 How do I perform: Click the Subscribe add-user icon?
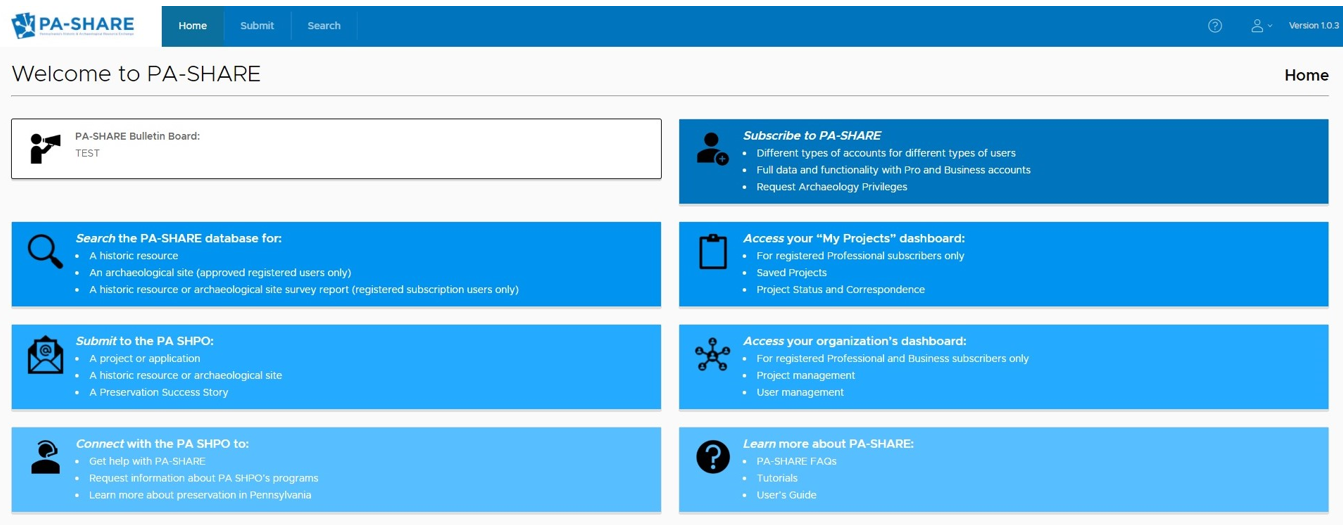(x=712, y=149)
